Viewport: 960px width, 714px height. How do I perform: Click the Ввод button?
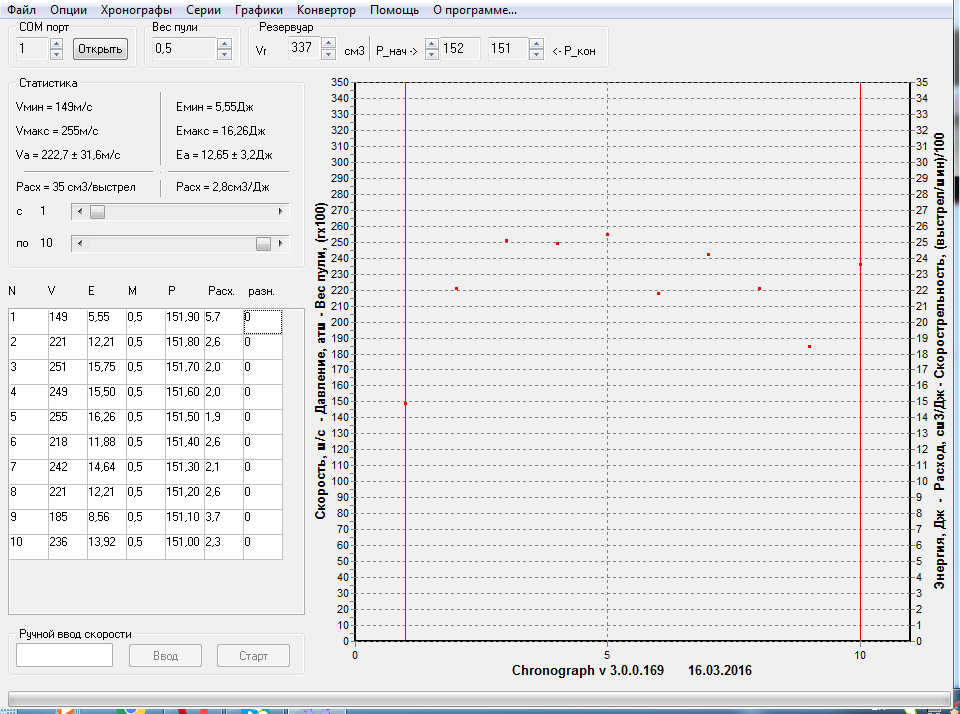point(165,656)
